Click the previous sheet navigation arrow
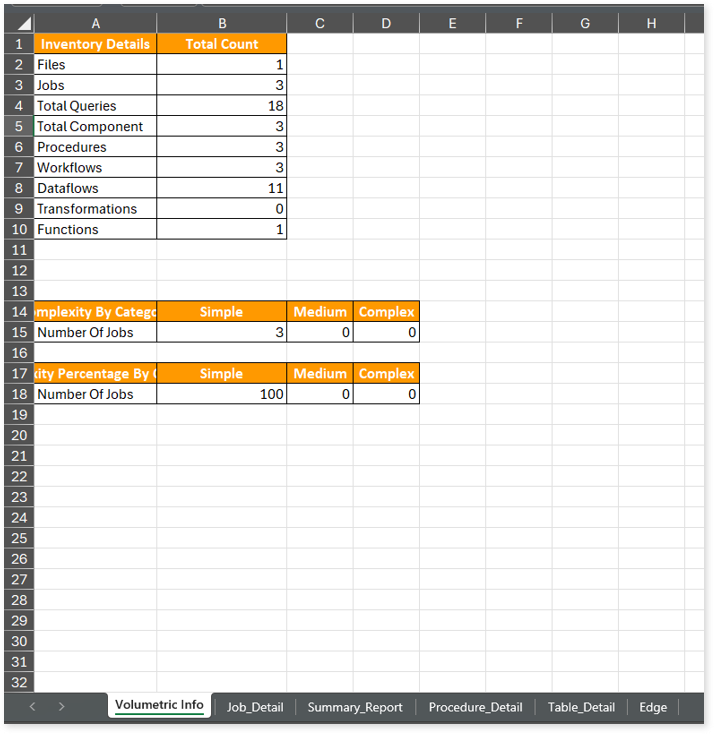The image size is (714, 734). (x=32, y=707)
